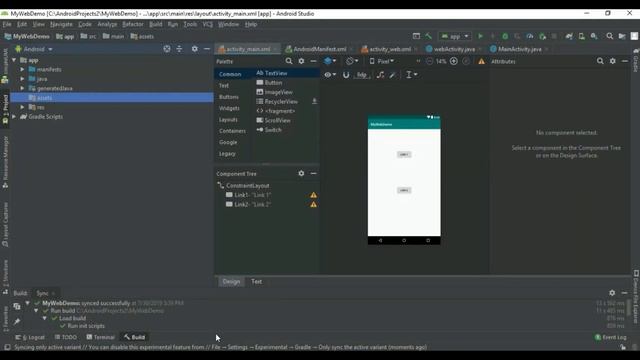Open the Logcat tool window
The width and height of the screenshot is (640, 360).
coord(31,337)
